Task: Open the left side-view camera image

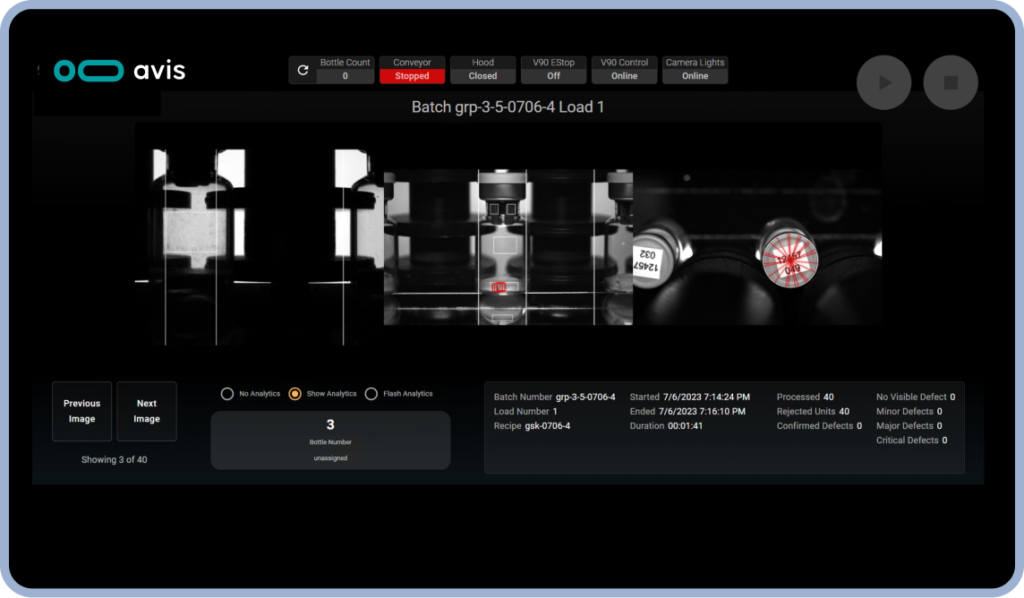Action: [258, 235]
